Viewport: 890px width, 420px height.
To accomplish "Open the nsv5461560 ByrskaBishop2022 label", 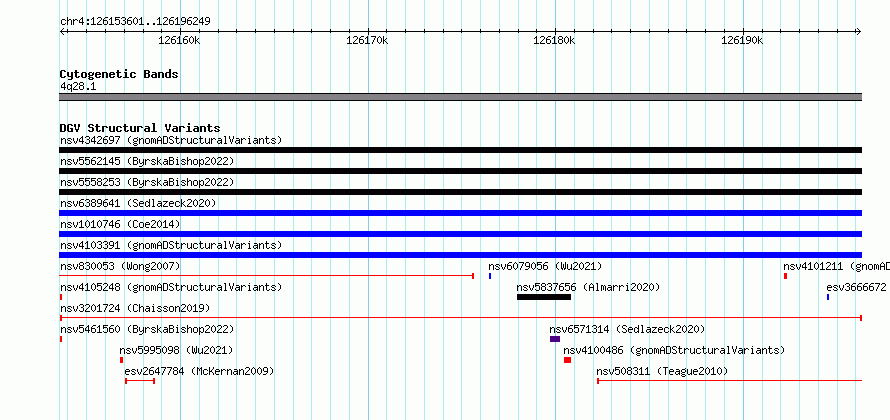I will click(147, 329).
